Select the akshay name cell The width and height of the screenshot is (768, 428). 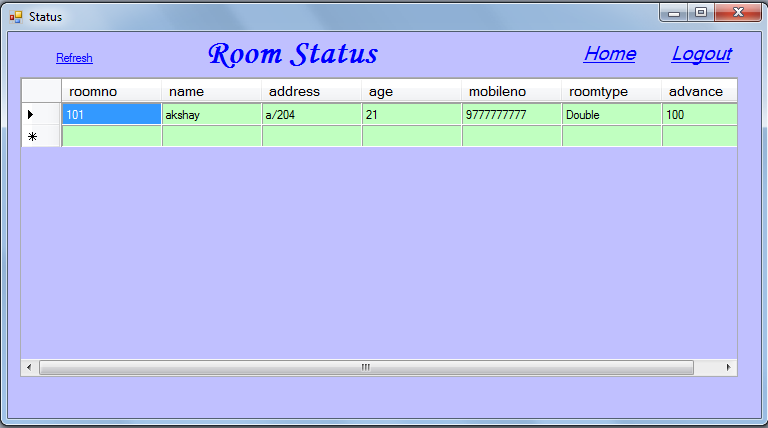(x=211, y=115)
